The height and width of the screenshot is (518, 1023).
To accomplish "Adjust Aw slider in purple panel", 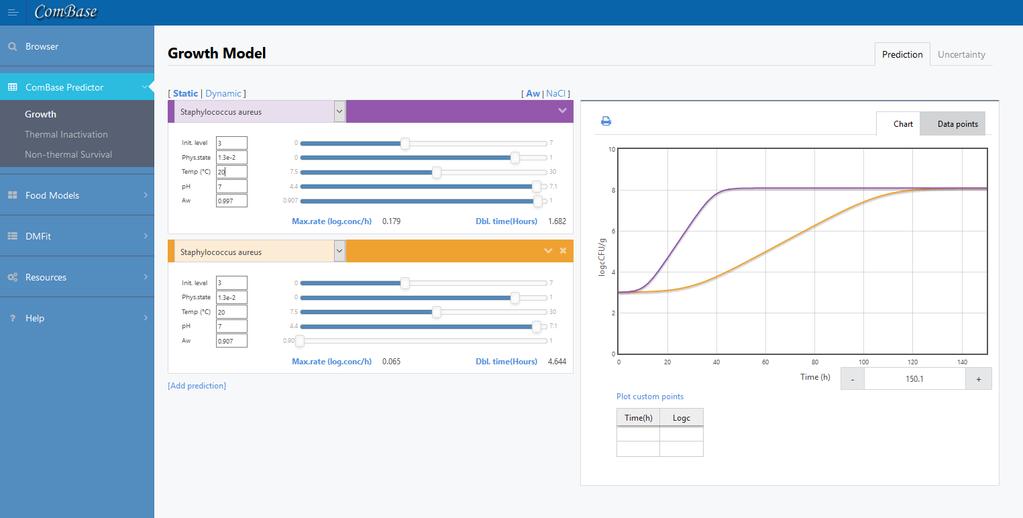I will point(538,201).
